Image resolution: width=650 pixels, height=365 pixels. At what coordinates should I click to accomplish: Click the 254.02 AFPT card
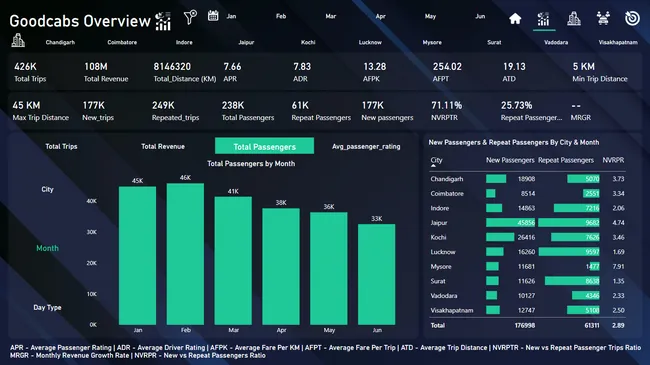pyautogui.click(x=447, y=72)
